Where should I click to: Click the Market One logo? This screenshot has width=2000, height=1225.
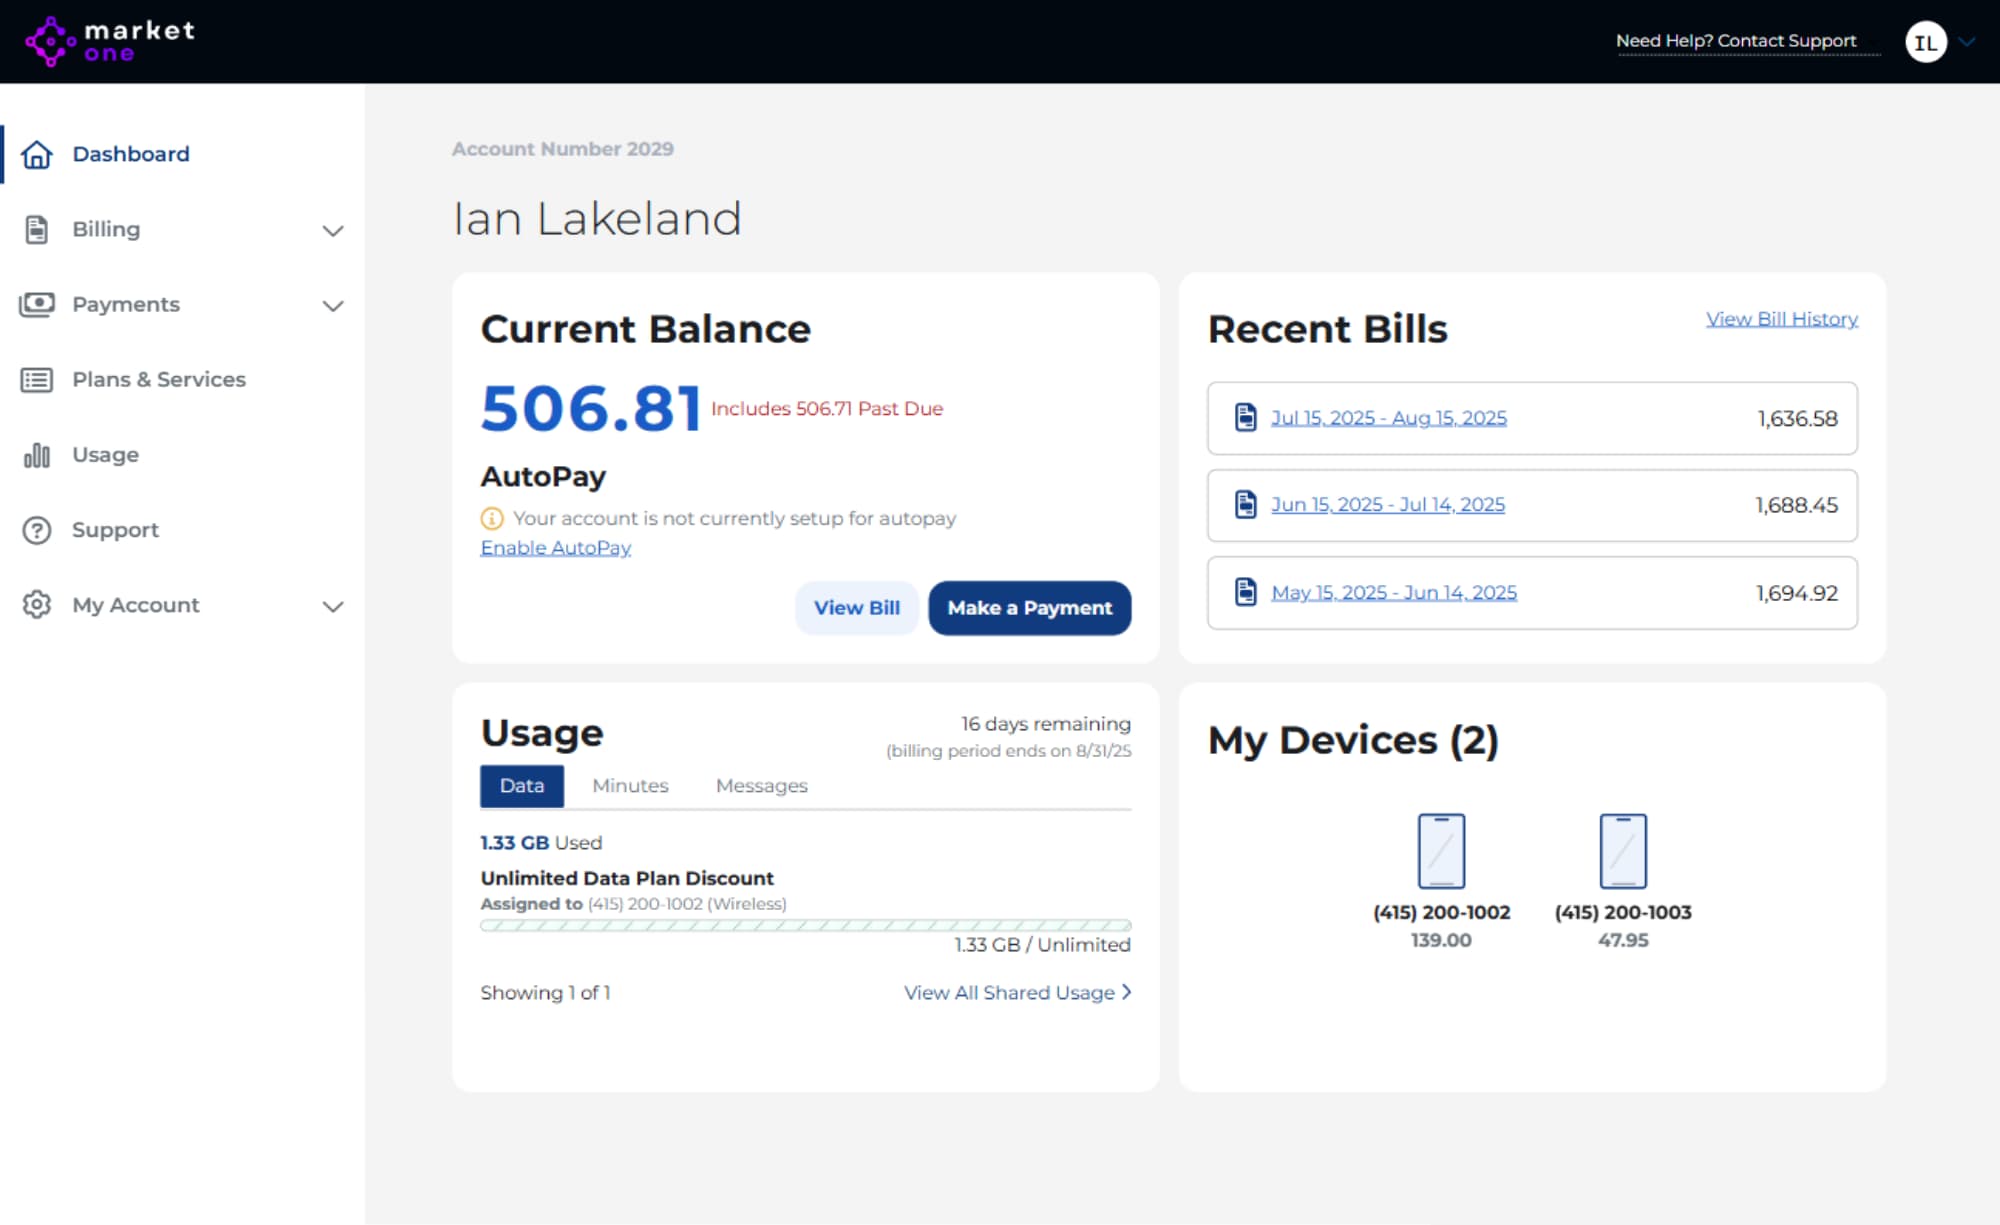coord(110,41)
